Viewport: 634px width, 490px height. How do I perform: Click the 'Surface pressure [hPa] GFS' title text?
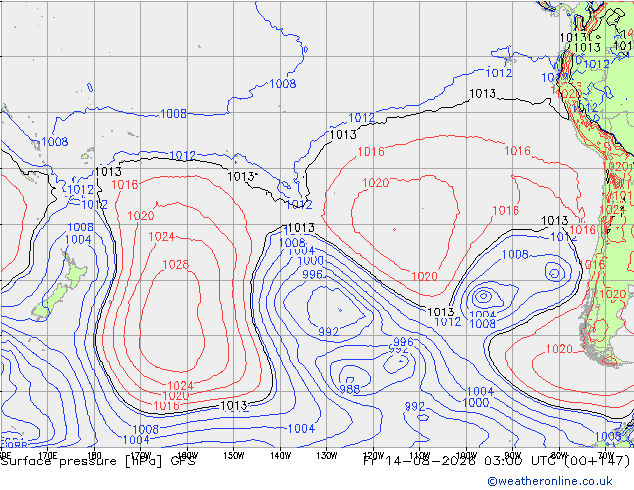coord(98,461)
